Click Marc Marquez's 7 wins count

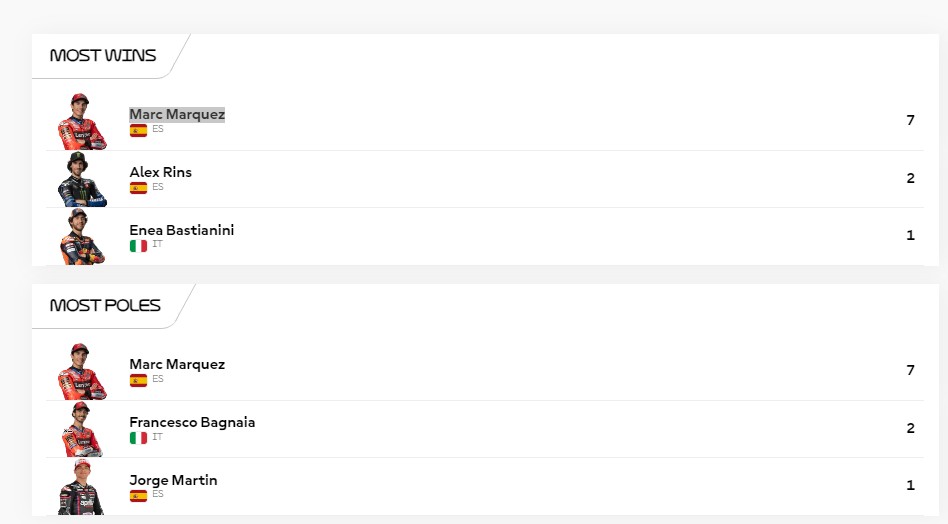coord(911,120)
